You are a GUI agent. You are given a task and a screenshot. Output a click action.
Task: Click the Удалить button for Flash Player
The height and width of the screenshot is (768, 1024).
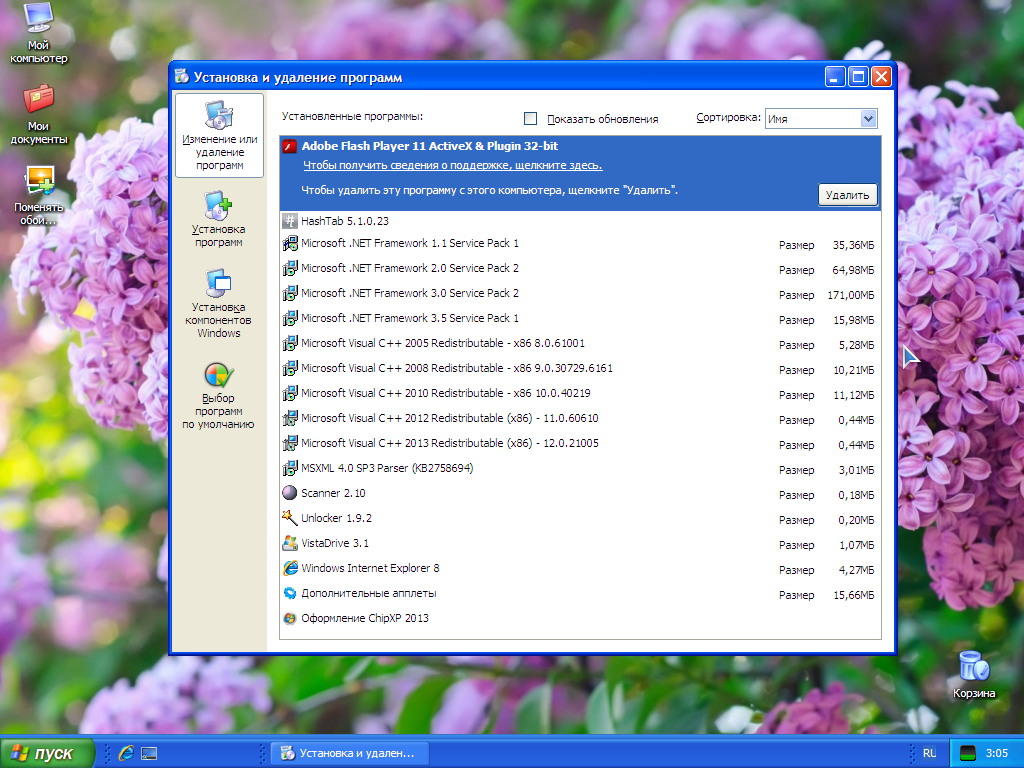click(847, 195)
